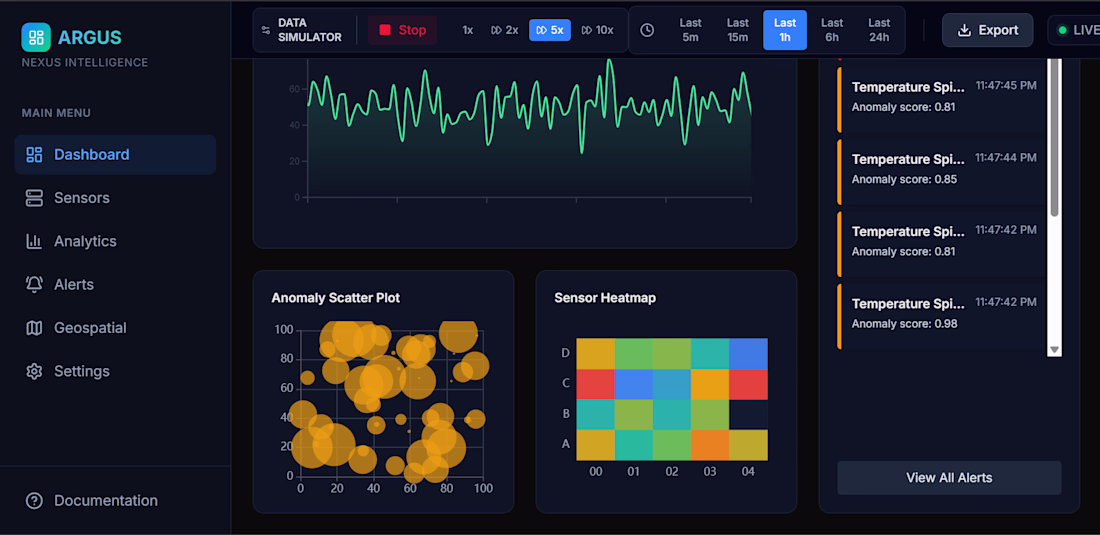The width and height of the screenshot is (1100, 535).
Task: Open the Alerts menu item
Action: [x=115, y=285]
